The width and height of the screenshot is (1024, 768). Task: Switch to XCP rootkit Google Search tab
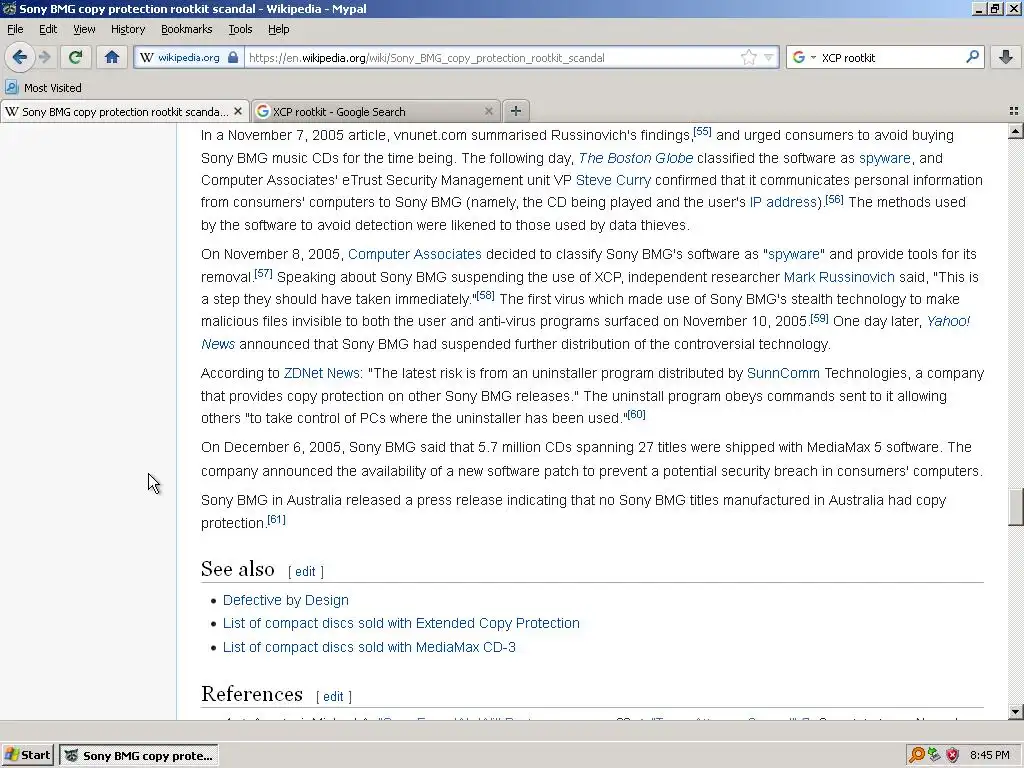point(376,112)
